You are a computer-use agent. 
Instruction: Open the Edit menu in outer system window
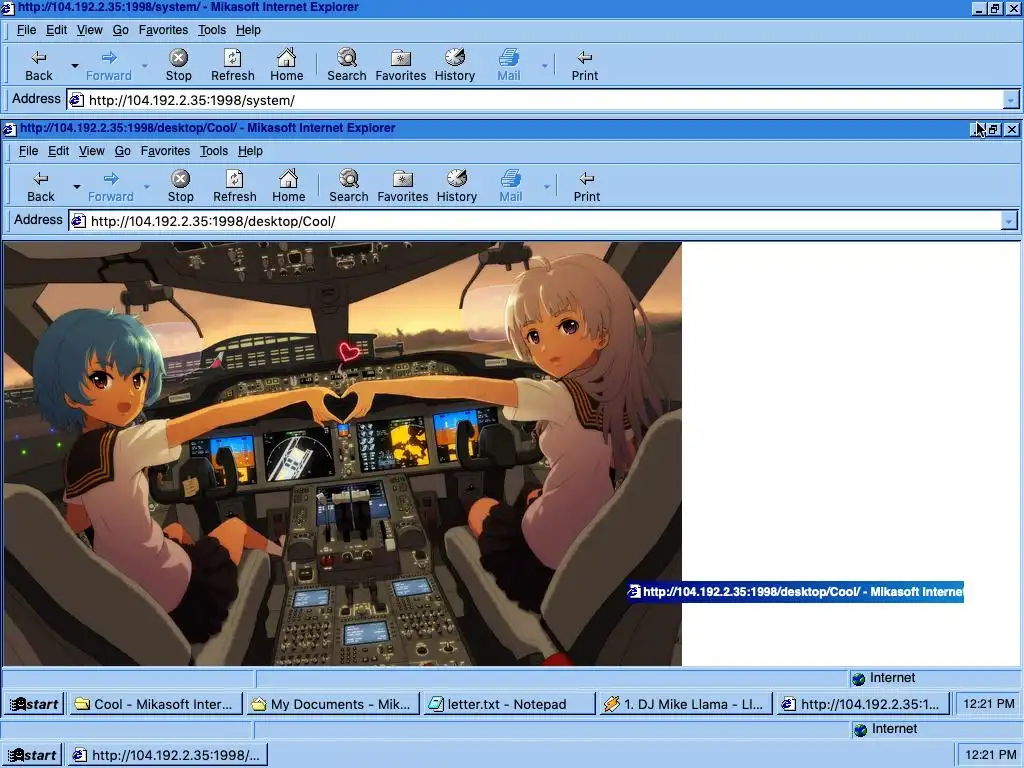tap(56, 30)
